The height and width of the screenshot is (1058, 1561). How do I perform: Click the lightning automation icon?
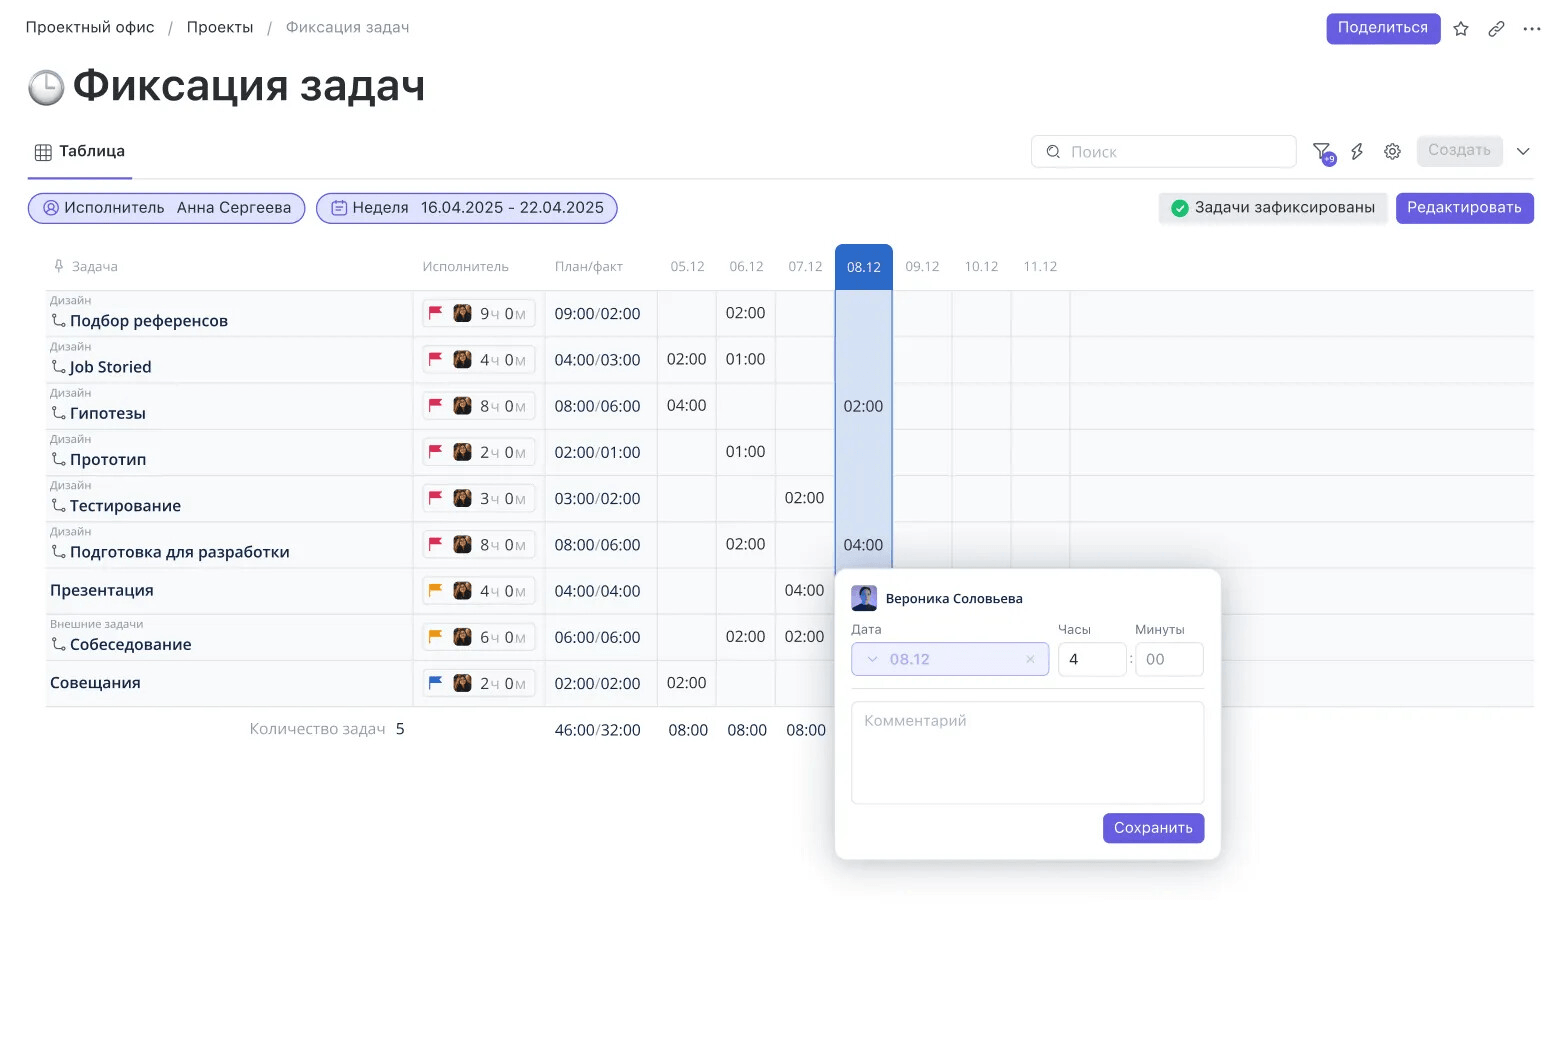[1357, 152]
